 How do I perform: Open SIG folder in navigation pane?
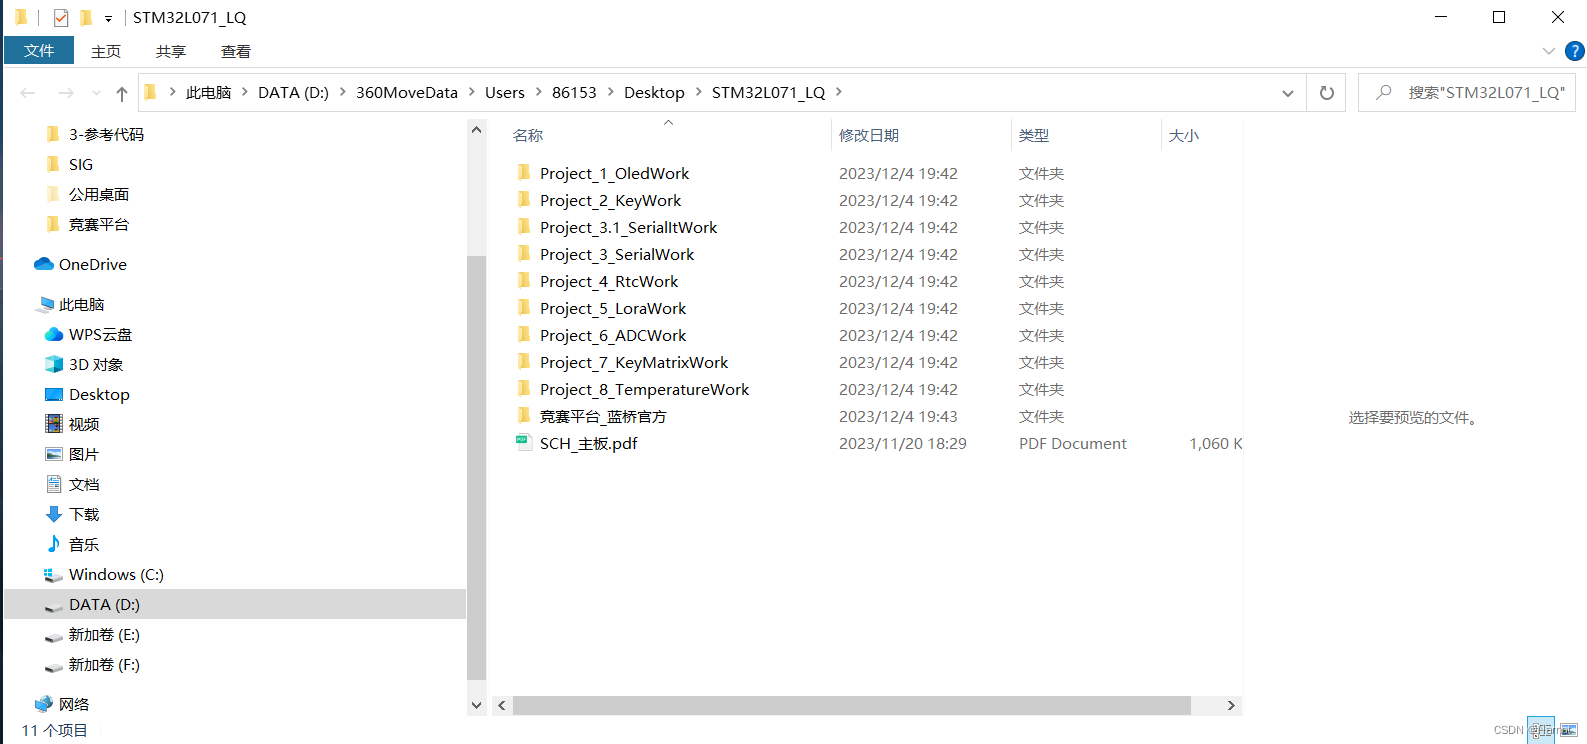point(81,164)
